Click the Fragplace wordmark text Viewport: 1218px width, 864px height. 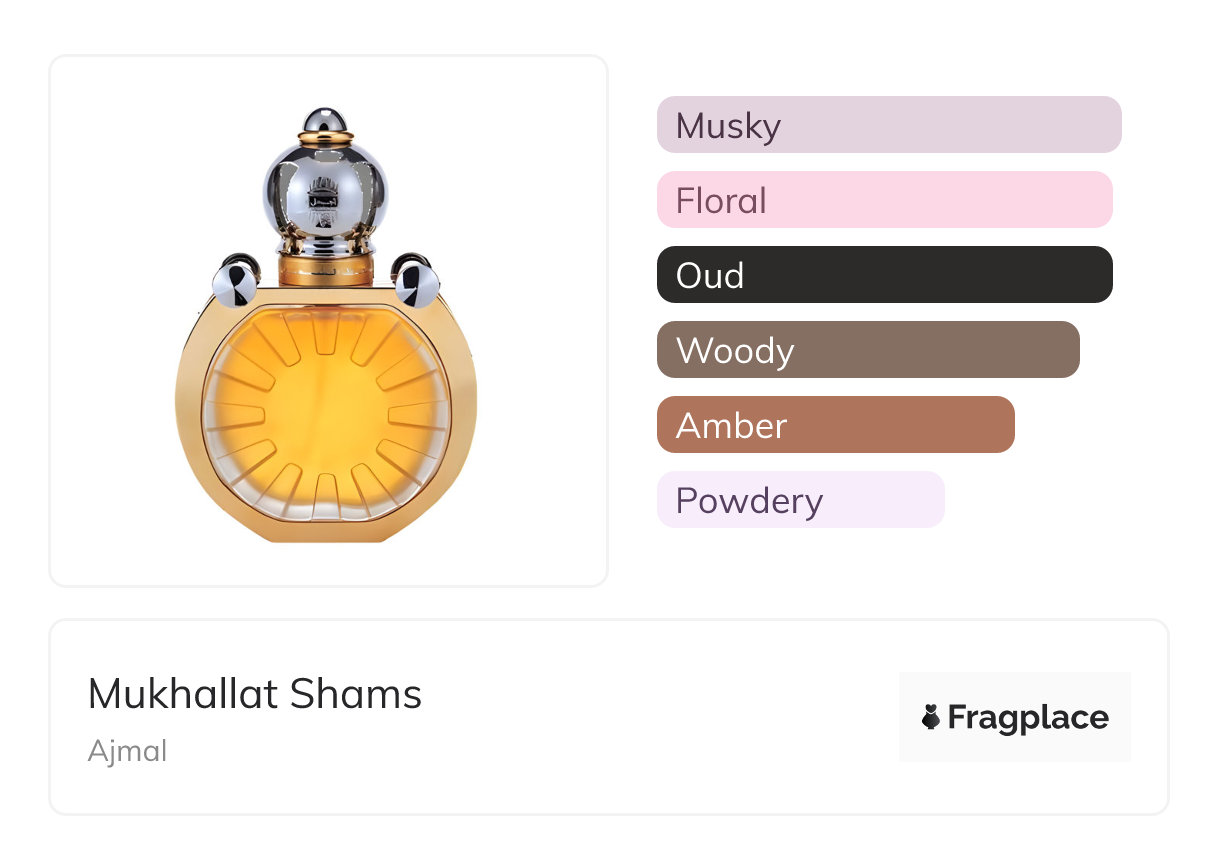1027,717
